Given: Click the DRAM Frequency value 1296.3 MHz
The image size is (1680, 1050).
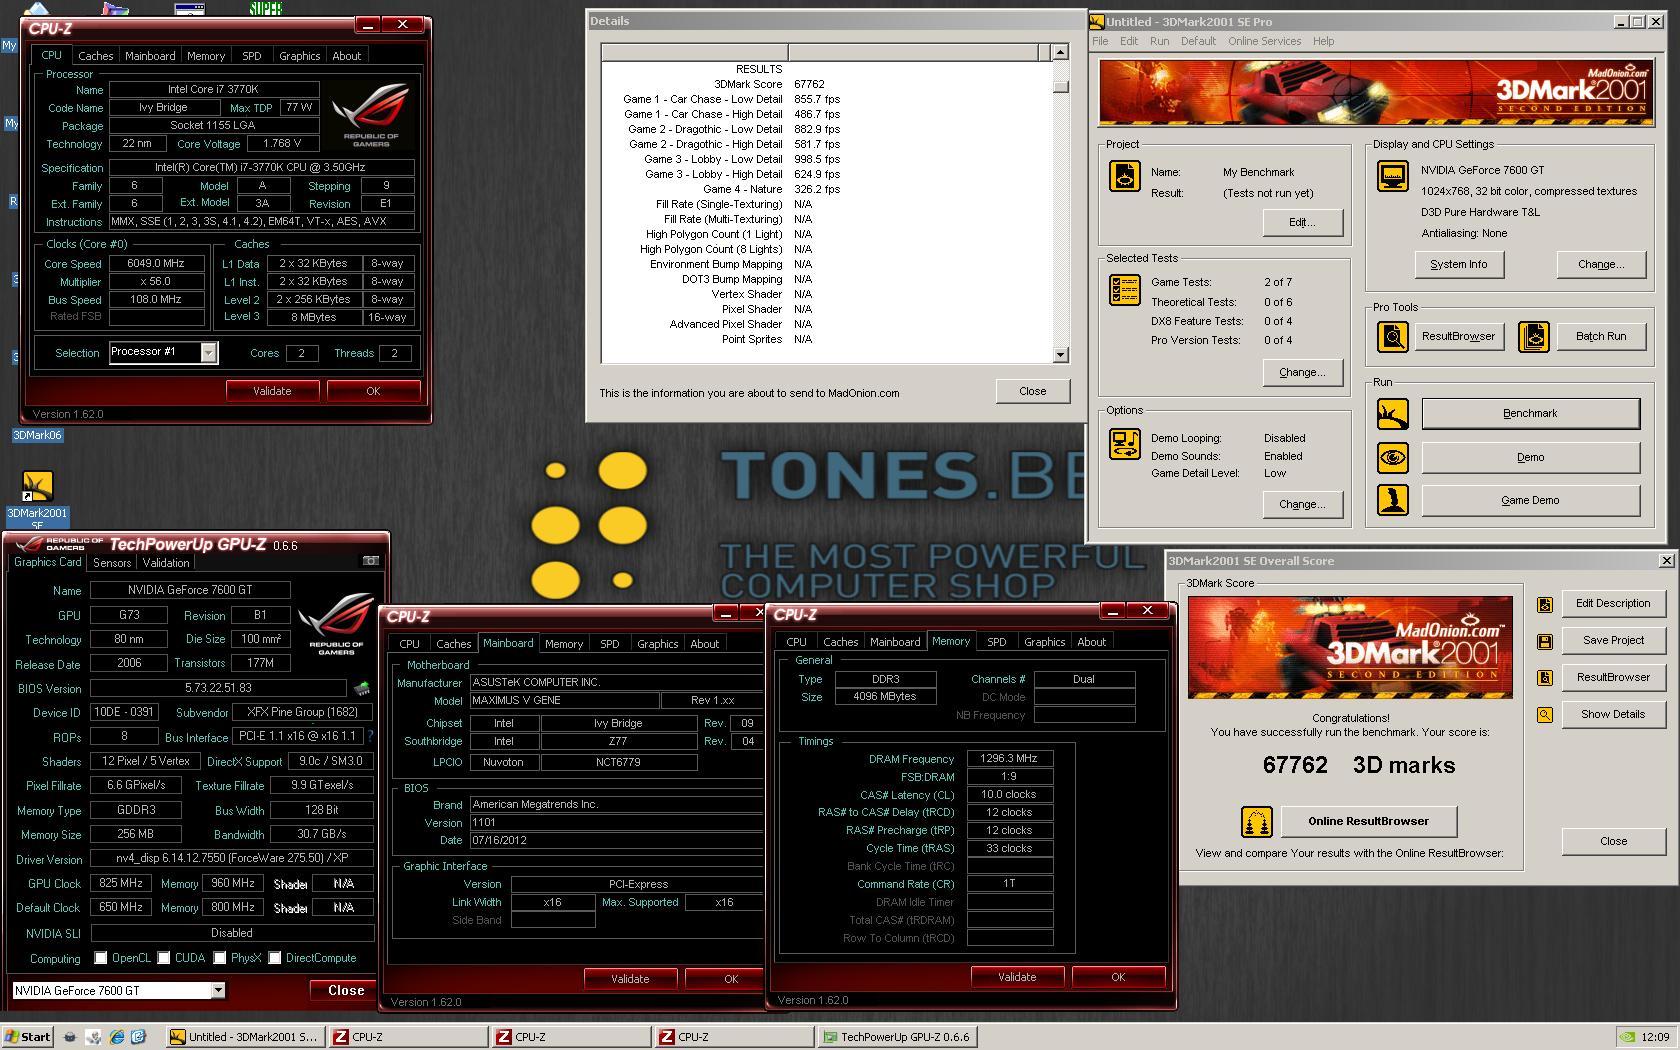Looking at the screenshot, I should (x=1009, y=759).
